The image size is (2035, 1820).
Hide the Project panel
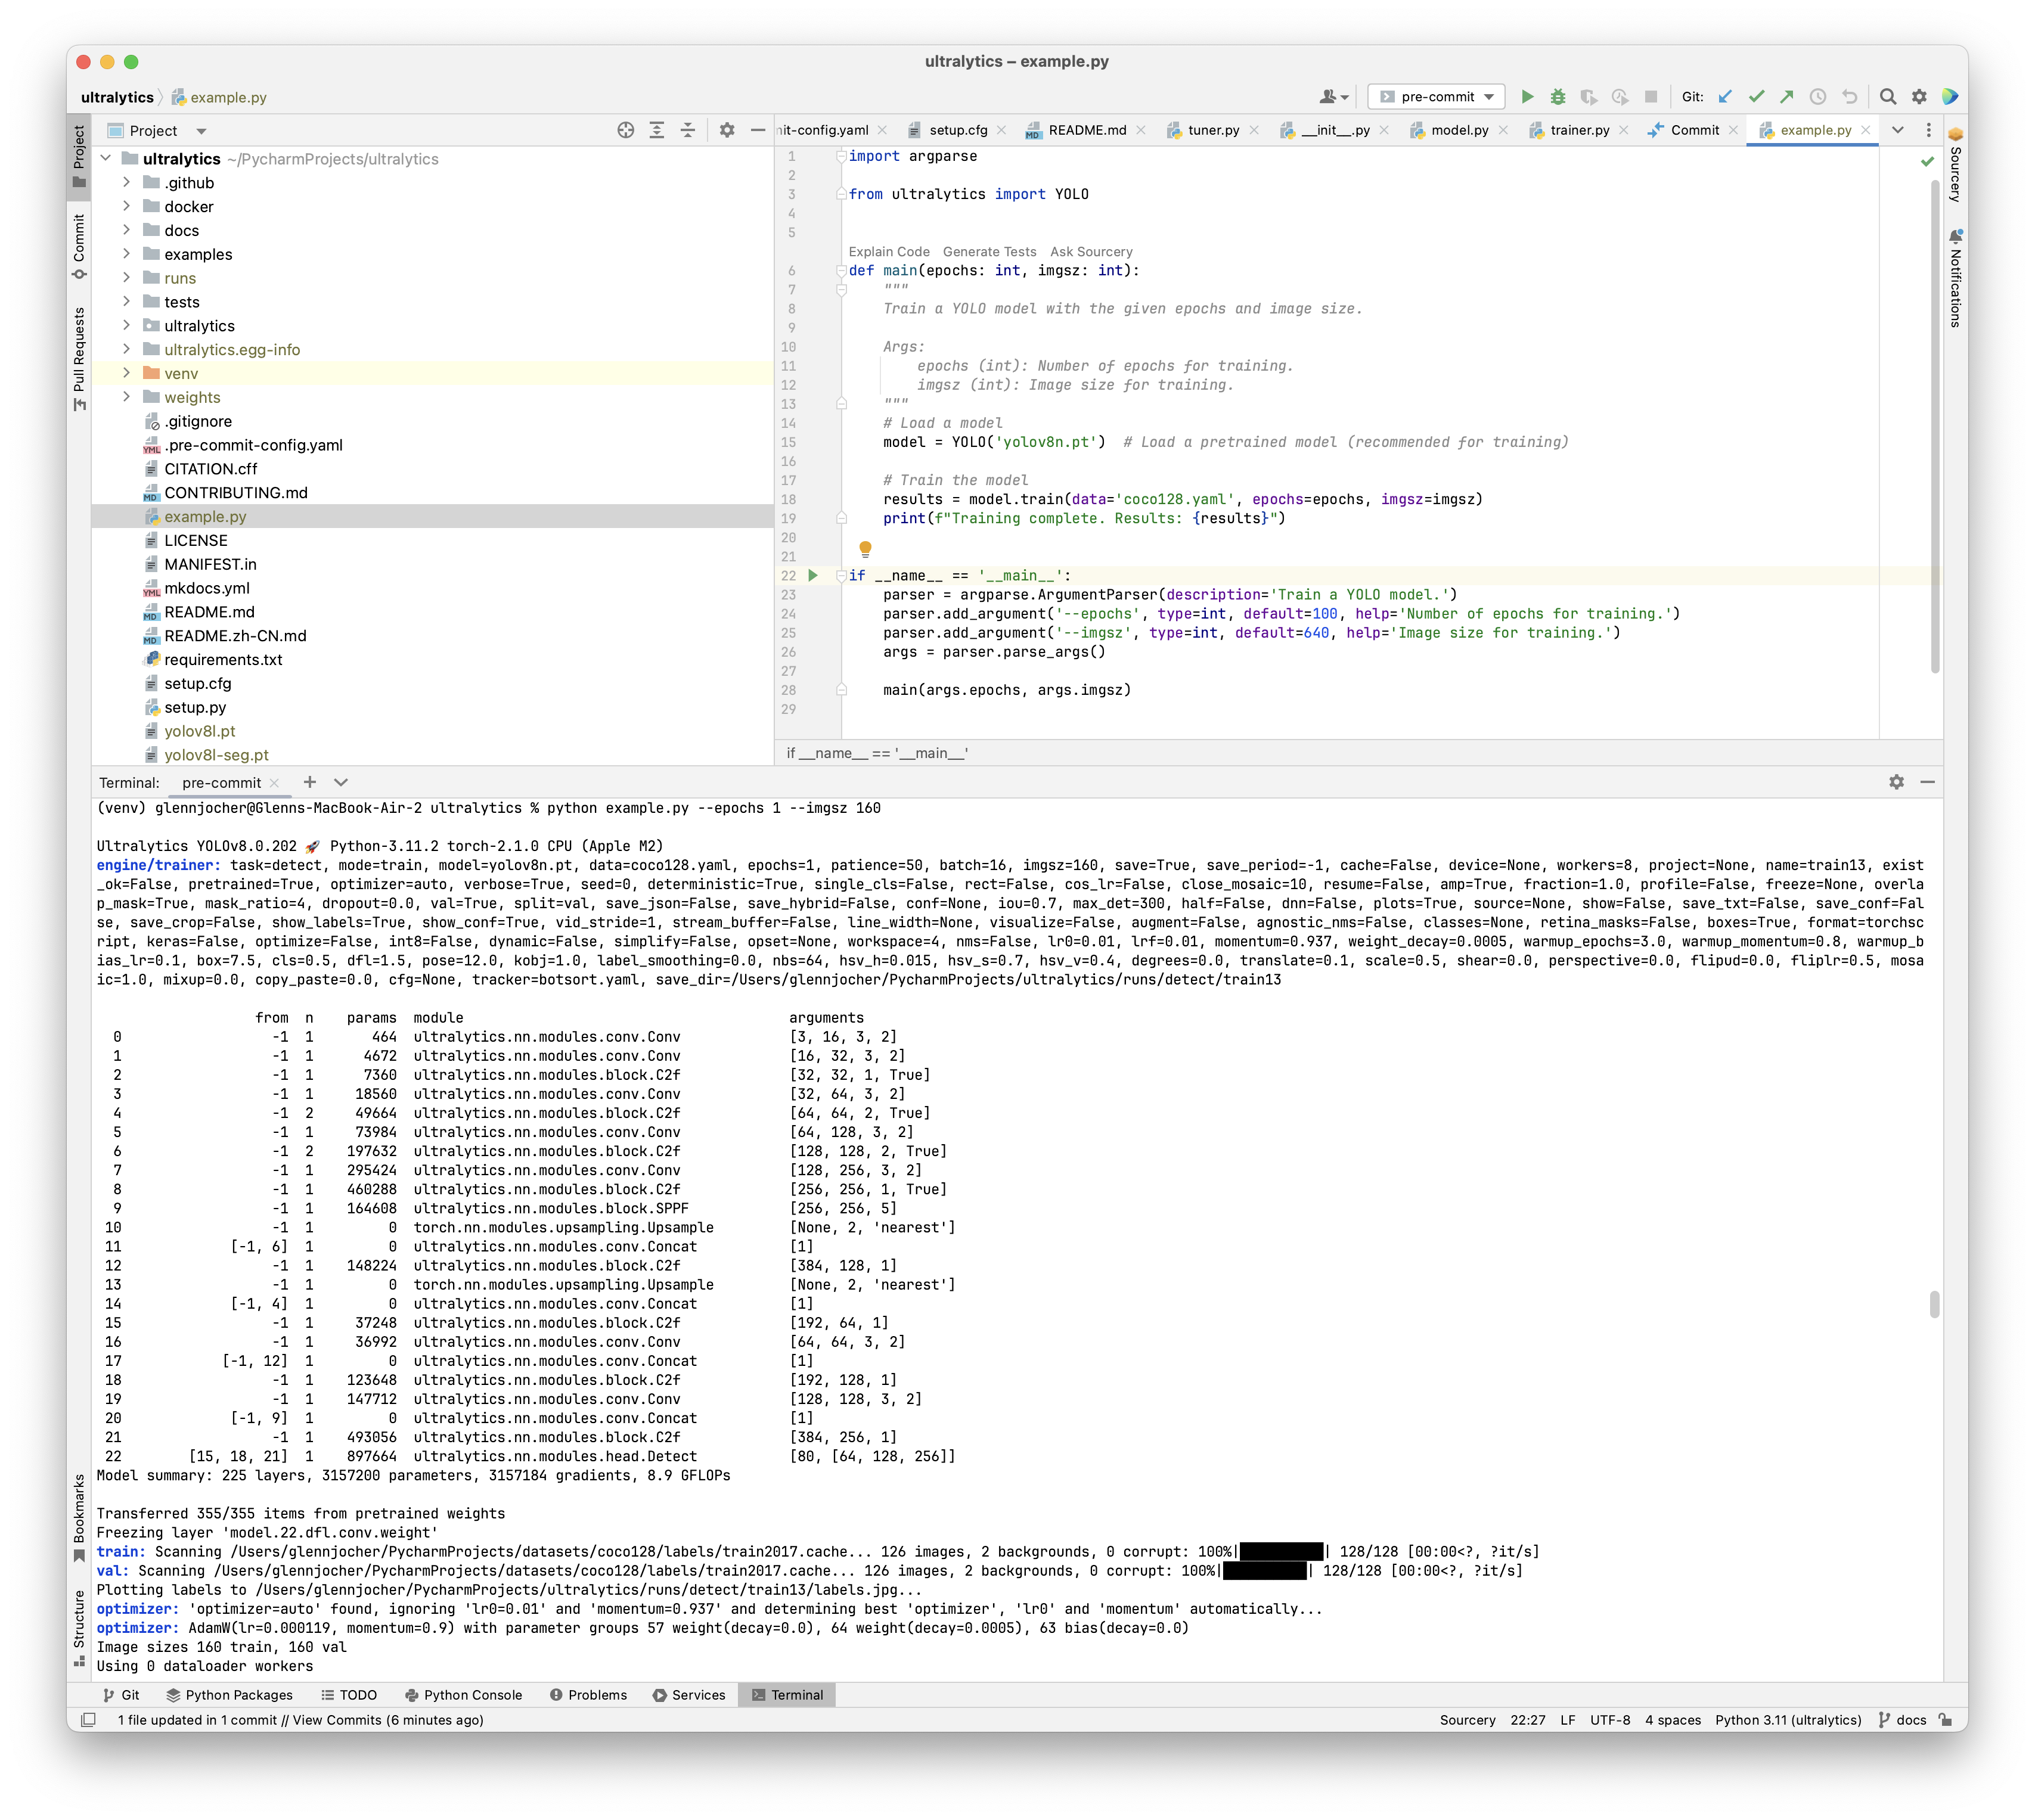coord(758,130)
